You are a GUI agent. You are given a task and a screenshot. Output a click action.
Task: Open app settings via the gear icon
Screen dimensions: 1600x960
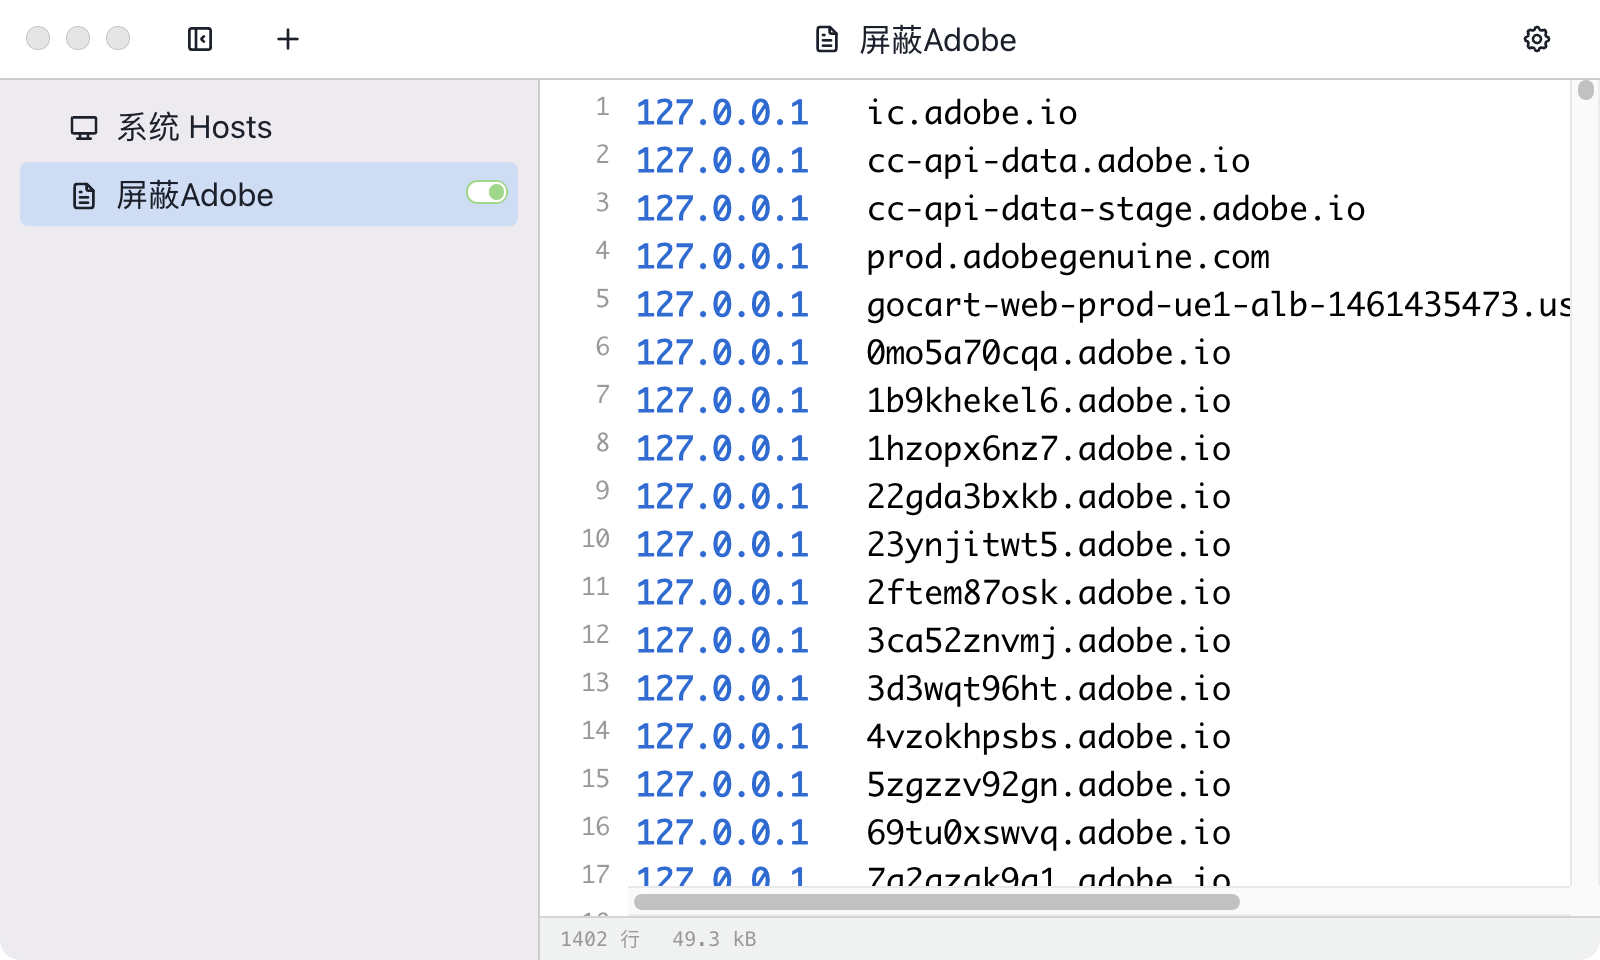(1536, 39)
